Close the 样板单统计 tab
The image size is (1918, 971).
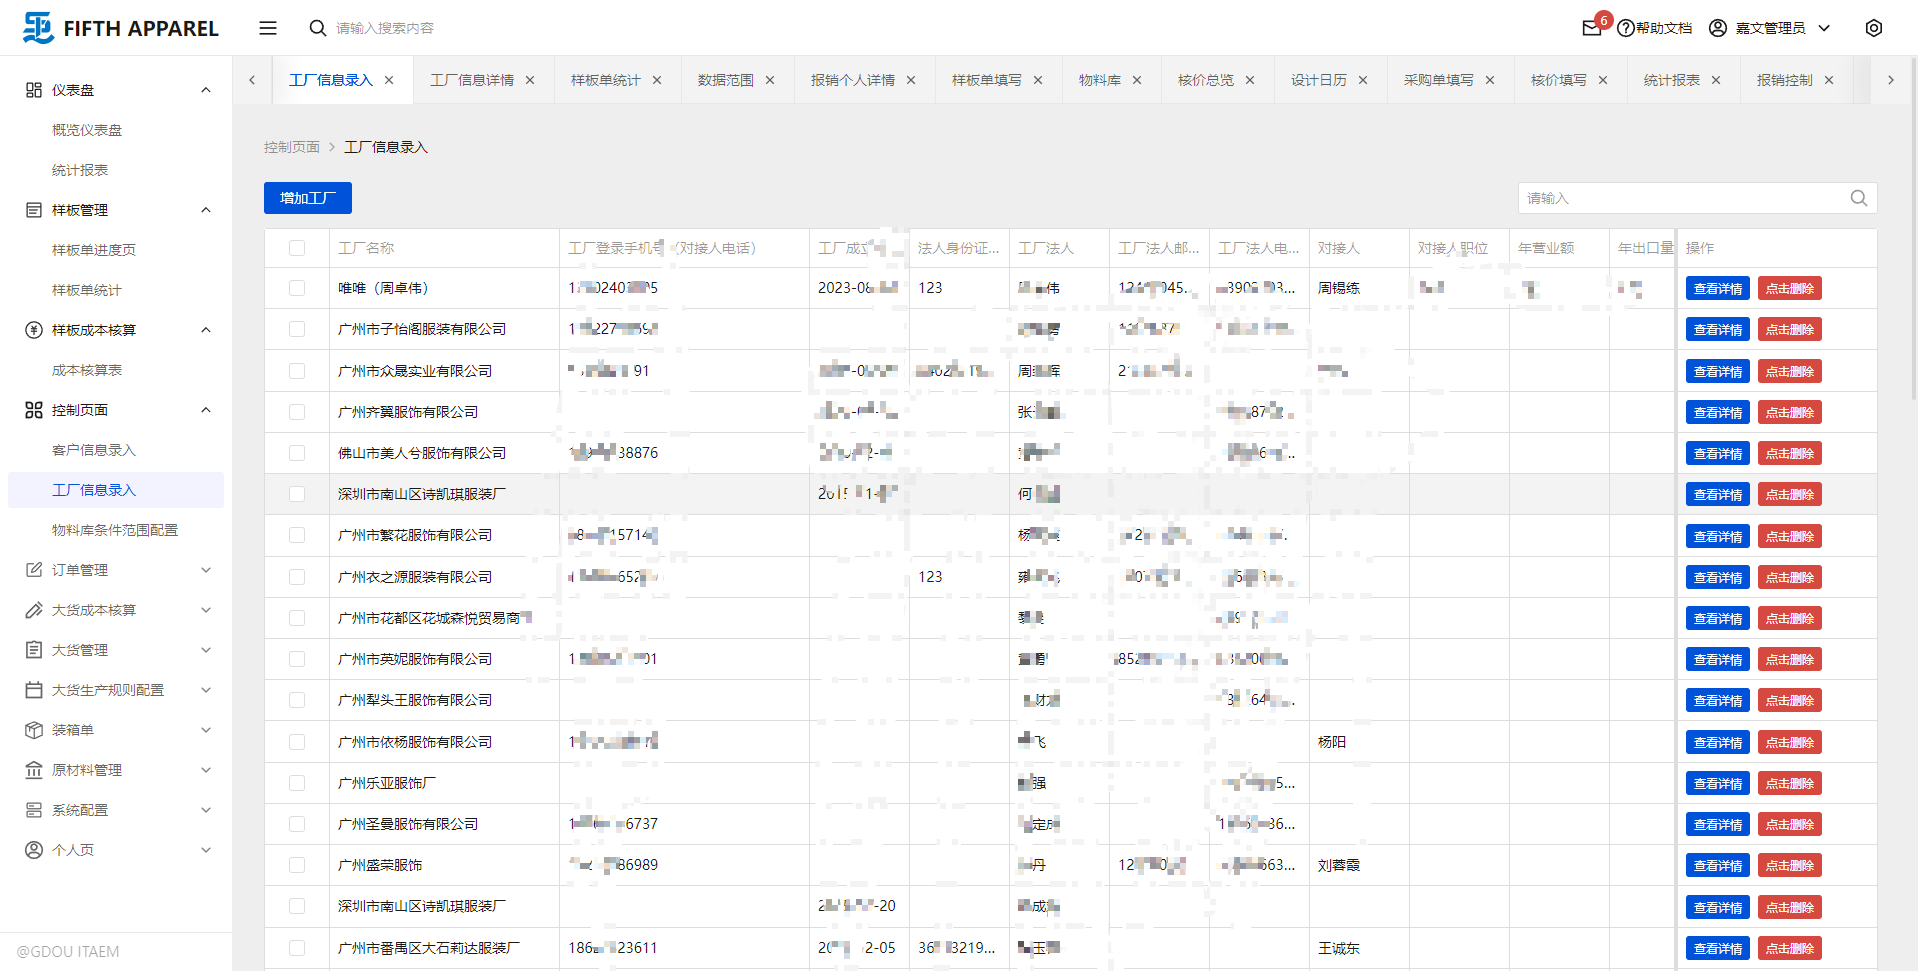(x=657, y=80)
